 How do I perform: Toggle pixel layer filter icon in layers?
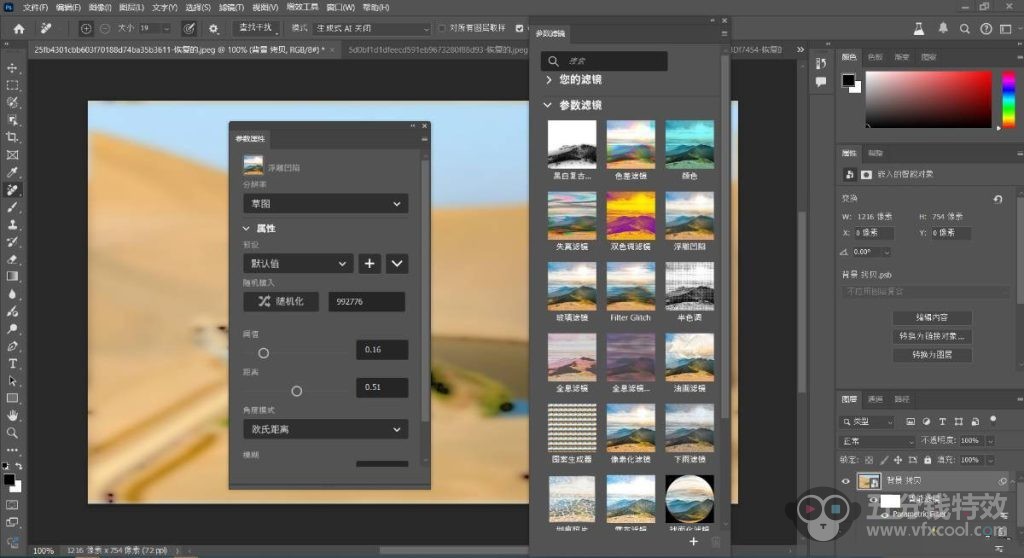pos(910,422)
